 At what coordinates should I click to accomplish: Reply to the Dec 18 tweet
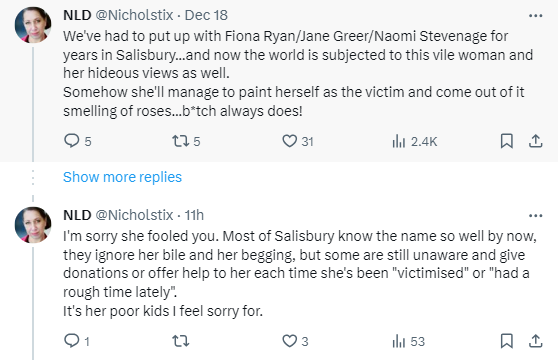point(78,141)
